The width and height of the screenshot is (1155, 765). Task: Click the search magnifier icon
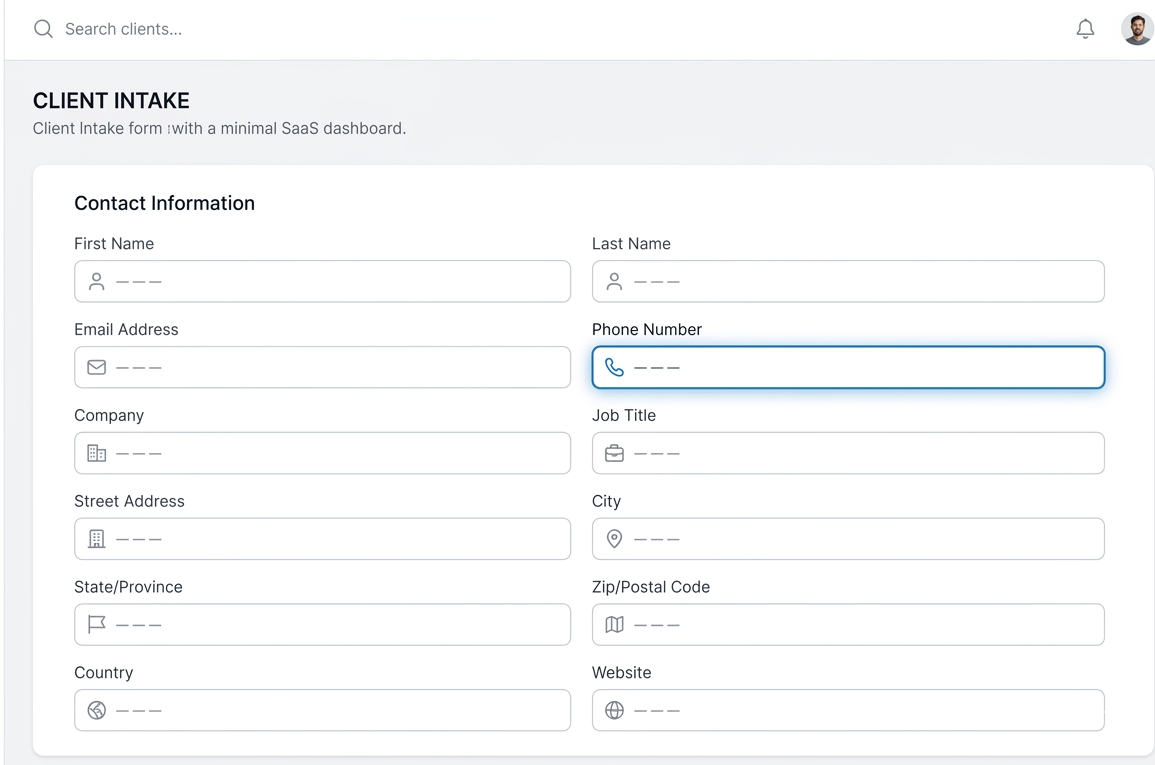pos(43,29)
